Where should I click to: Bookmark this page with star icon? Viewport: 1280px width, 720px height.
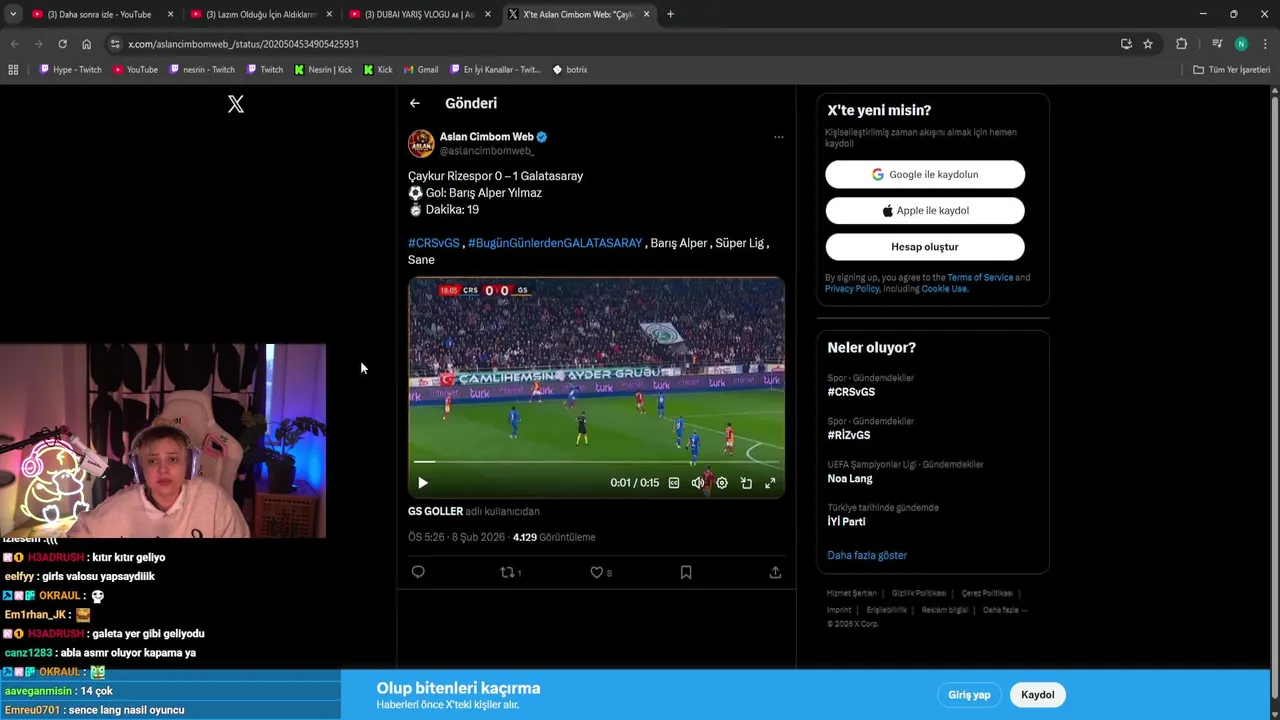pos(1148,44)
